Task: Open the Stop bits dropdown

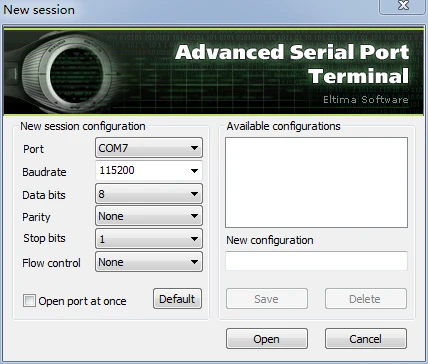Action: 149,239
